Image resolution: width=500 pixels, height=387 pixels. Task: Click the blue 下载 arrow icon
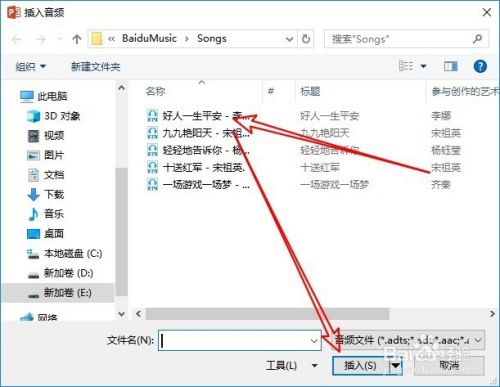click(33, 194)
